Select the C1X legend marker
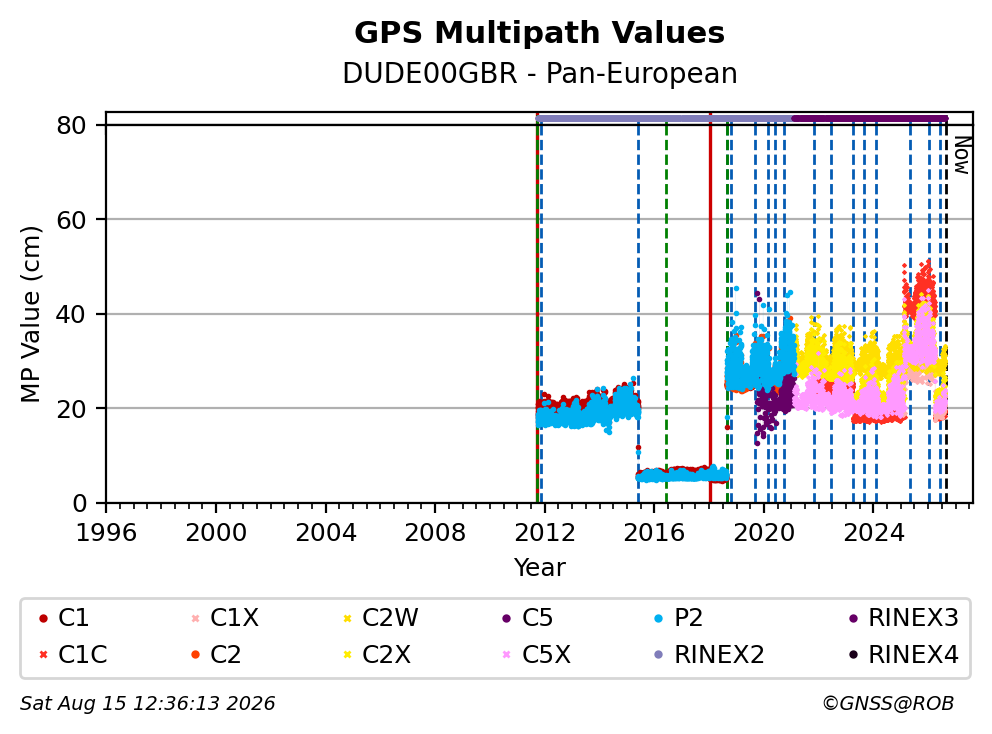This screenshot has width=992, height=734. (195, 618)
